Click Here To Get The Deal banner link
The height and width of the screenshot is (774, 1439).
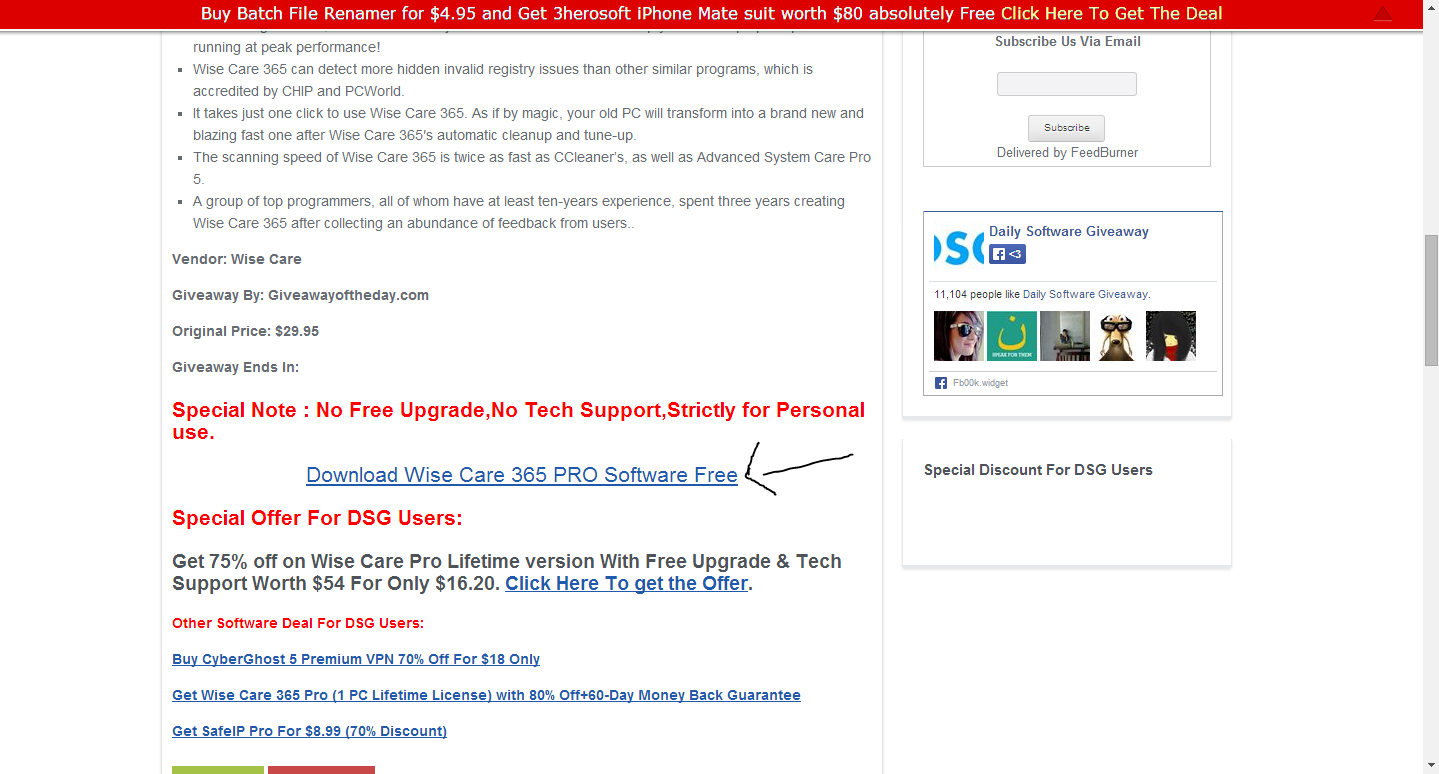(1111, 13)
